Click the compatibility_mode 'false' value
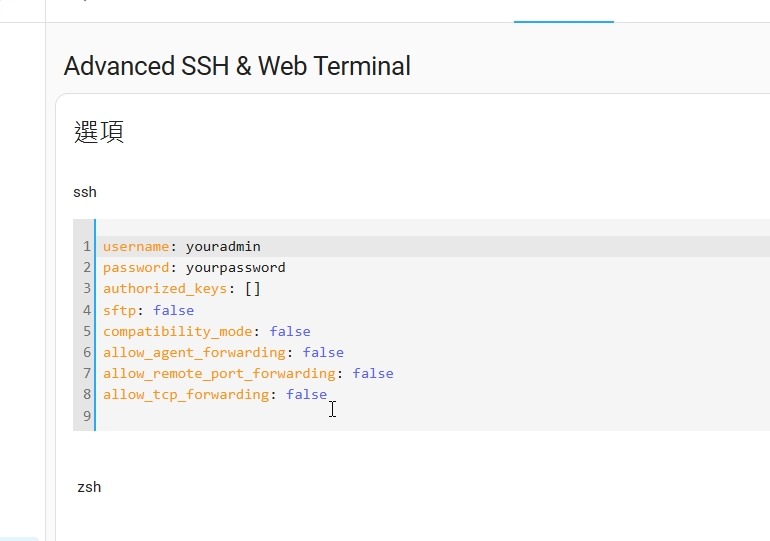 (x=289, y=331)
